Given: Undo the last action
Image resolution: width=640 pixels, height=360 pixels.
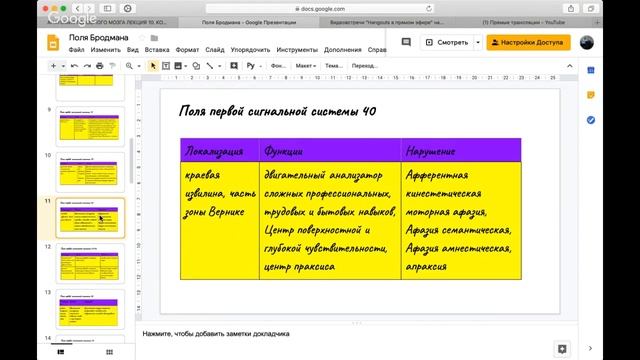Looking at the screenshot, I should 74,66.
